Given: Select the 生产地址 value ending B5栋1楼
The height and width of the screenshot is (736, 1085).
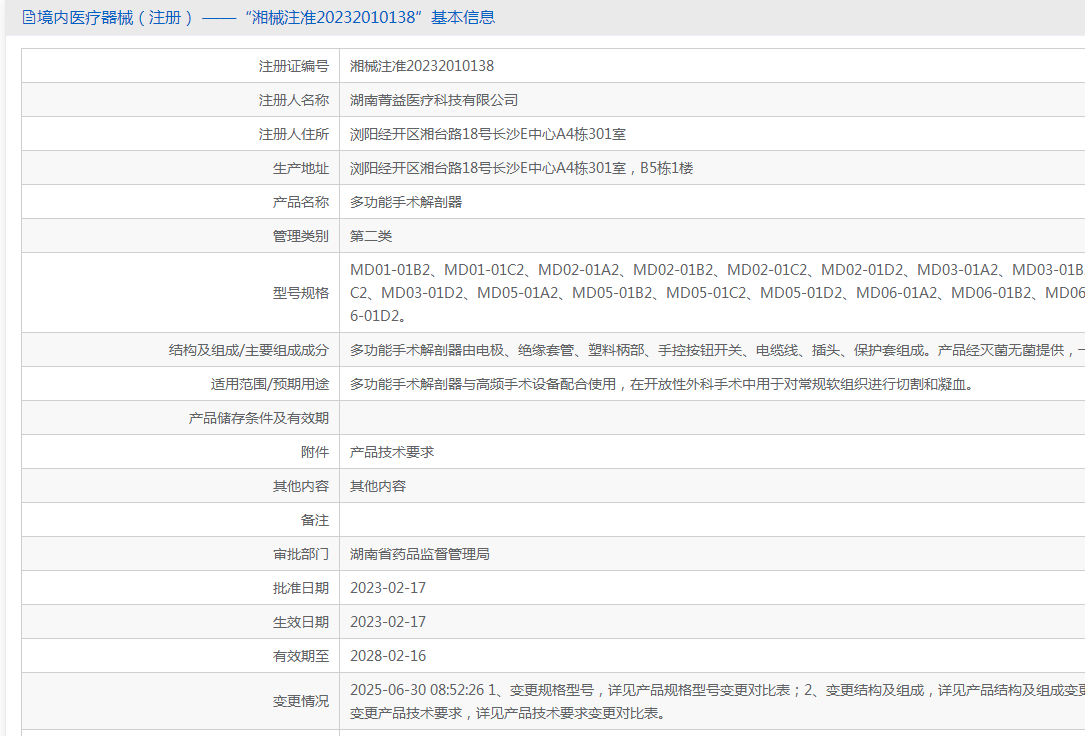Looking at the screenshot, I should pyautogui.click(x=521, y=167).
